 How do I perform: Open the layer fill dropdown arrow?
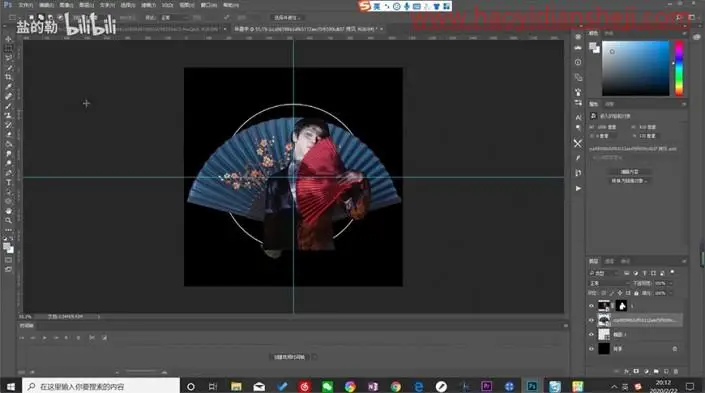pos(670,293)
